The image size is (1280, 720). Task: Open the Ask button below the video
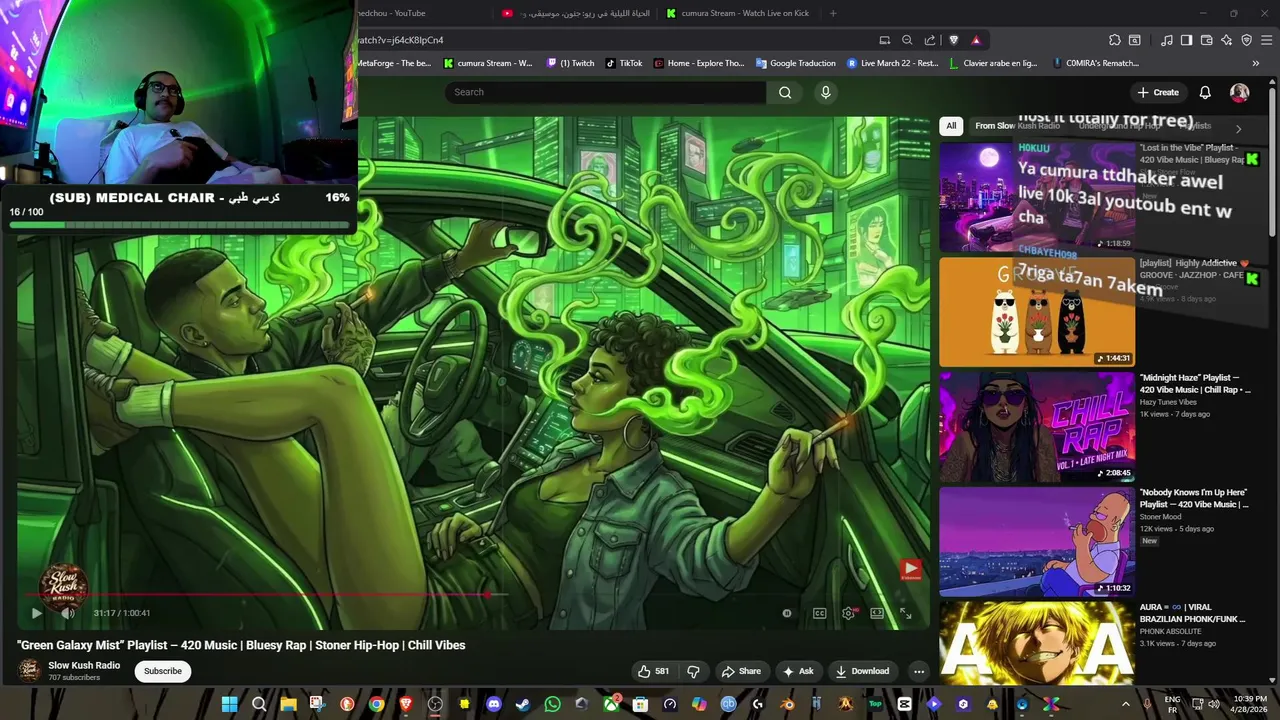coord(798,671)
